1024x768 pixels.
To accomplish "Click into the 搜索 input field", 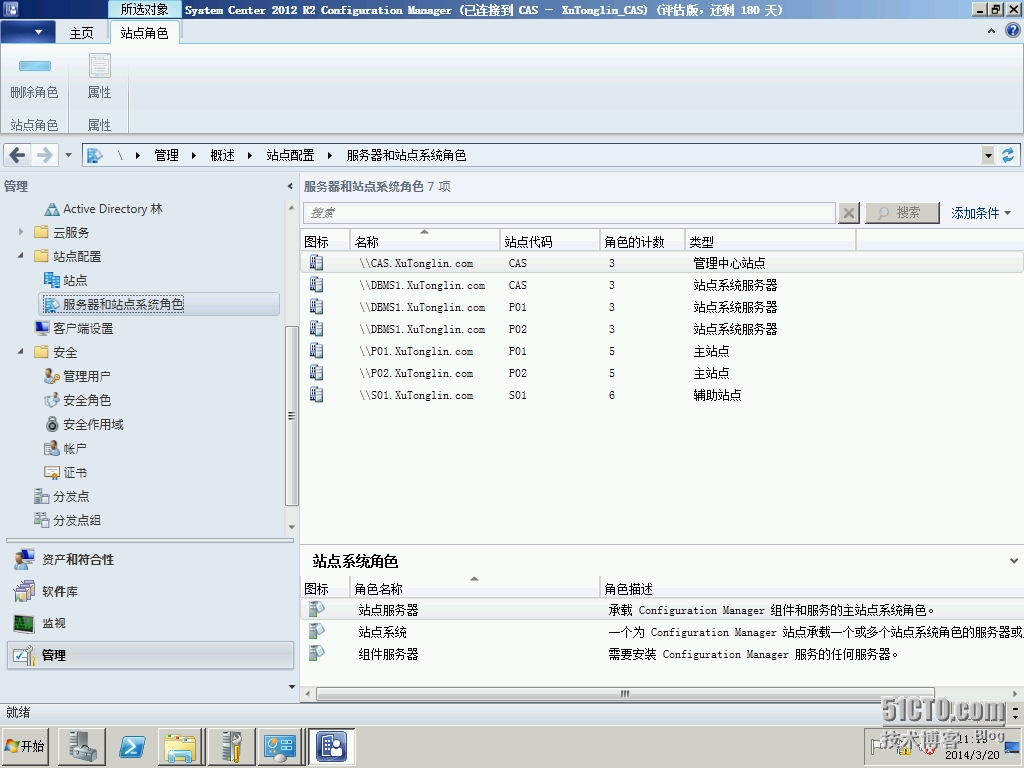I will 569,213.
